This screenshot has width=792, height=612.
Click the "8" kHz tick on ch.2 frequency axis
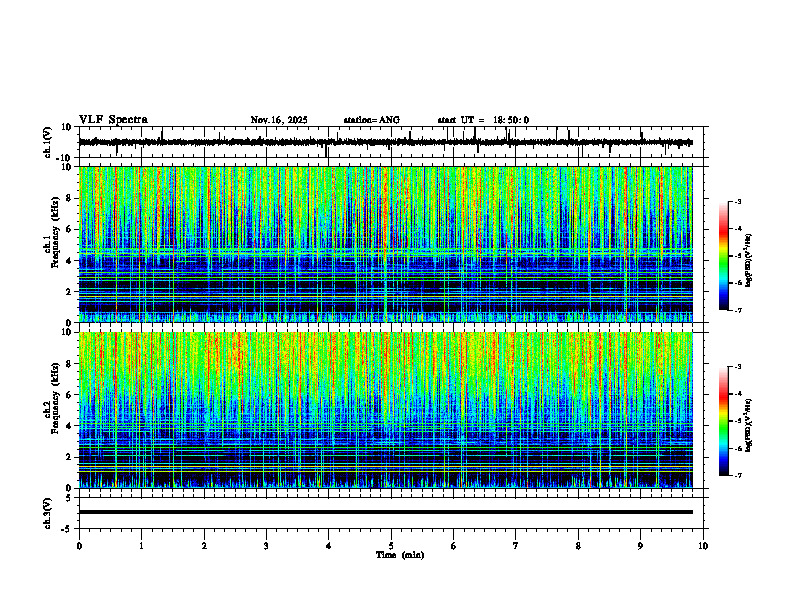(x=70, y=364)
